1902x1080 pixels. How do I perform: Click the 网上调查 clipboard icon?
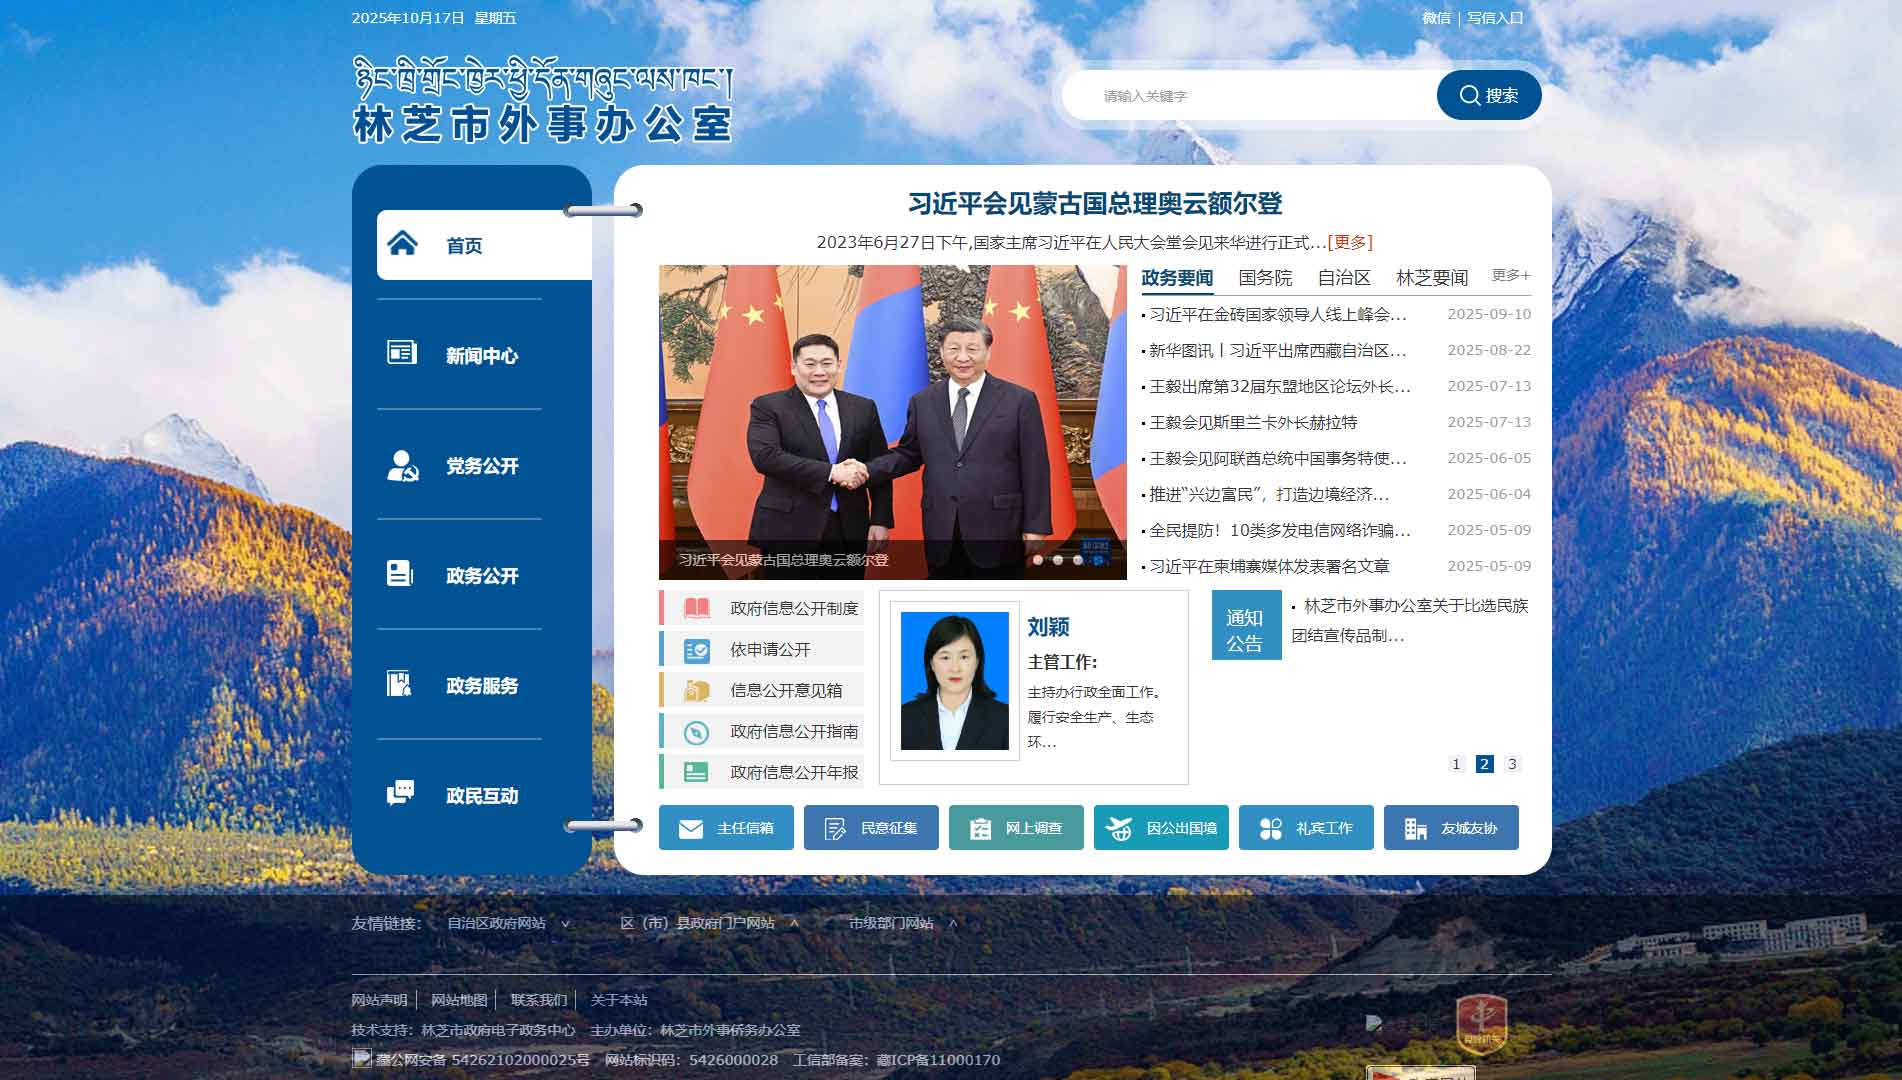pos(980,829)
